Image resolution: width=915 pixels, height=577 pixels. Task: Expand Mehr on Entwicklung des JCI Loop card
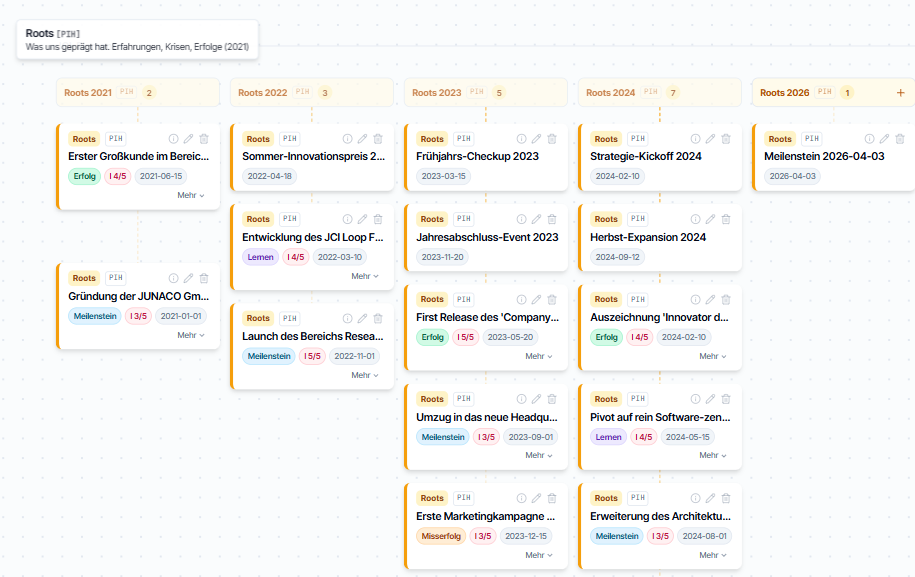365,276
